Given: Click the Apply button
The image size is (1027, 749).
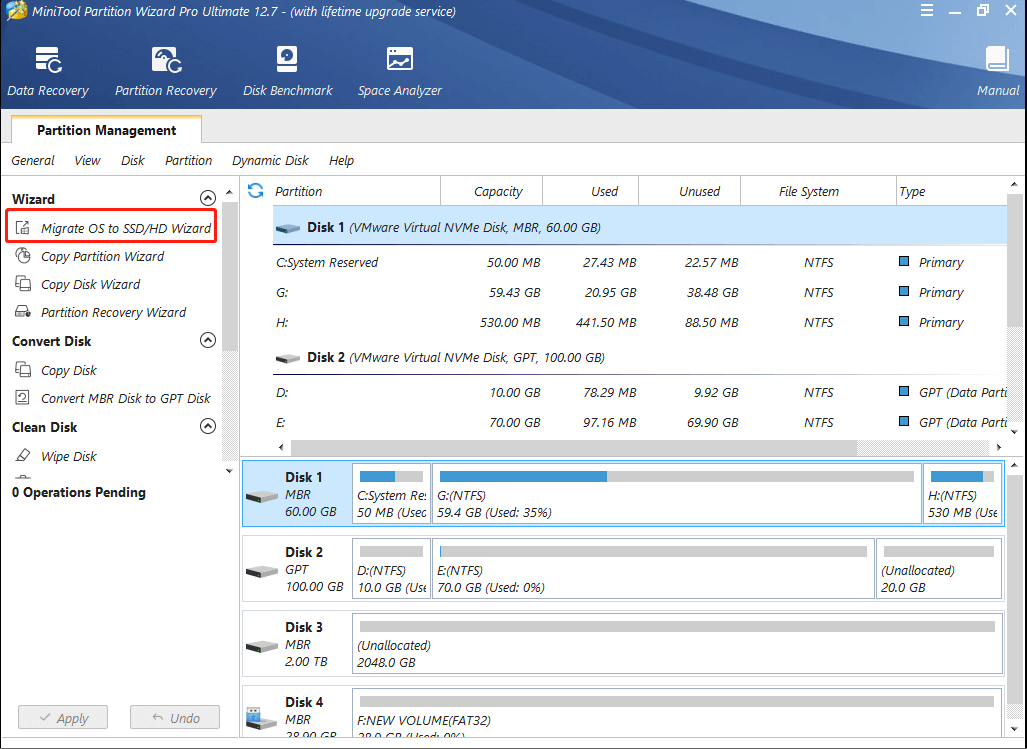Looking at the screenshot, I should [63, 718].
